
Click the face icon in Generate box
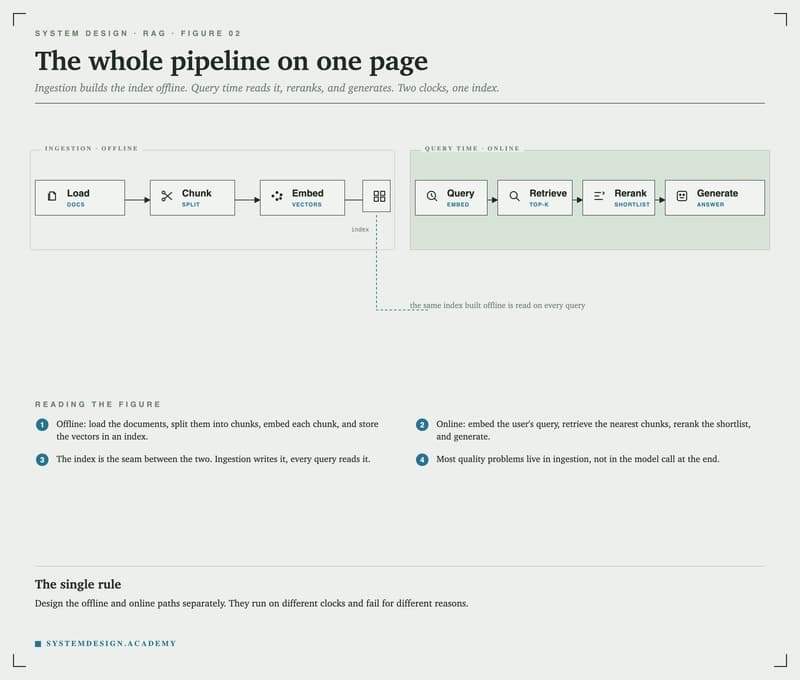(682, 196)
